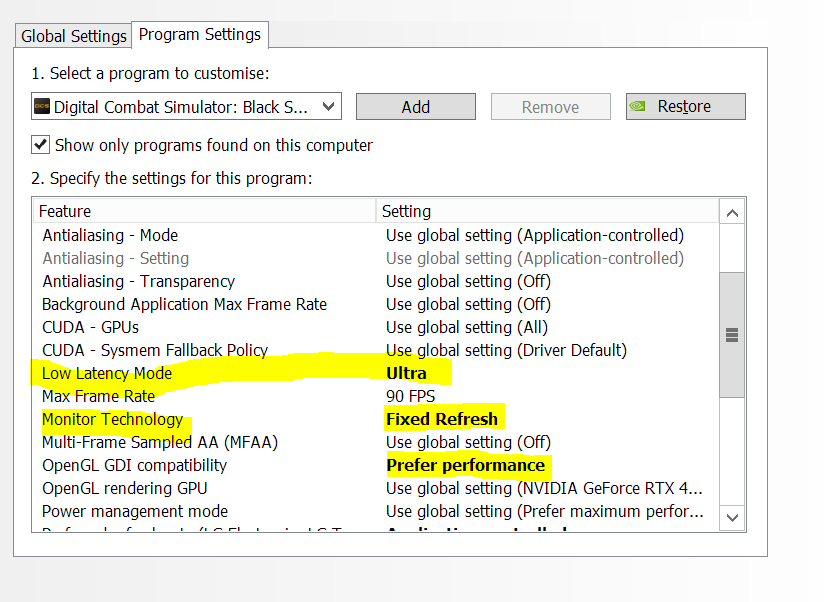Change the Prefer performance setting value

466,465
